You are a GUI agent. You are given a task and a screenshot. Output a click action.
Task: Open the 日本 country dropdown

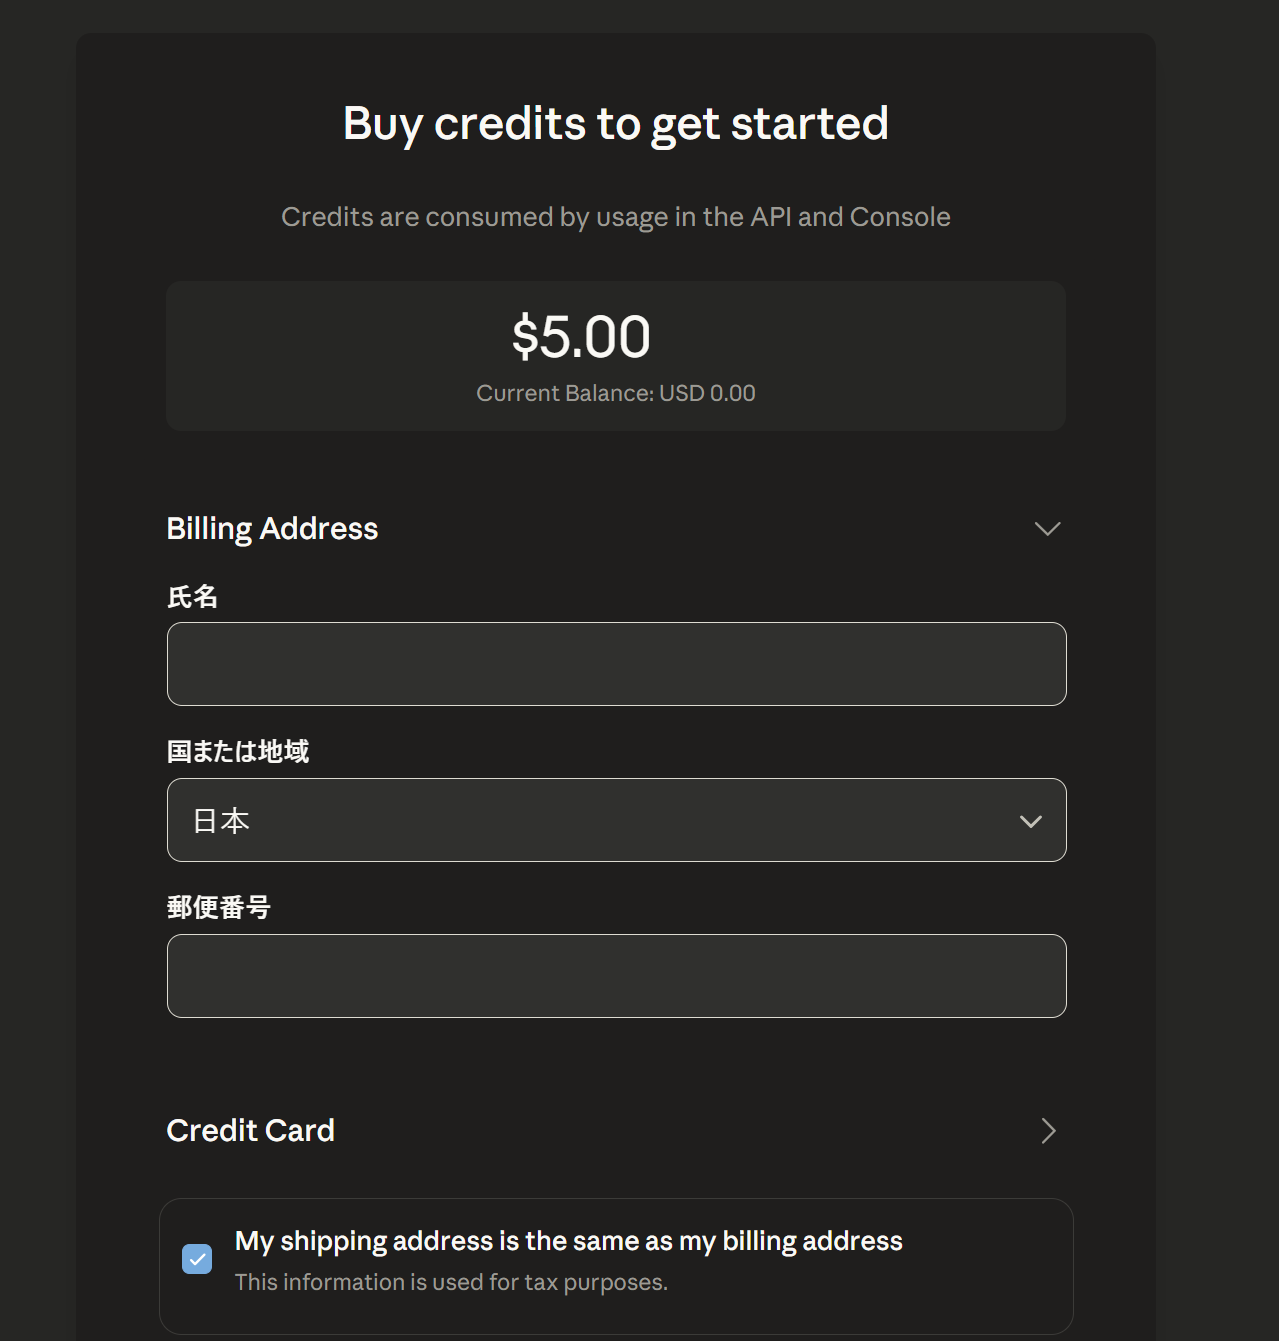point(616,820)
